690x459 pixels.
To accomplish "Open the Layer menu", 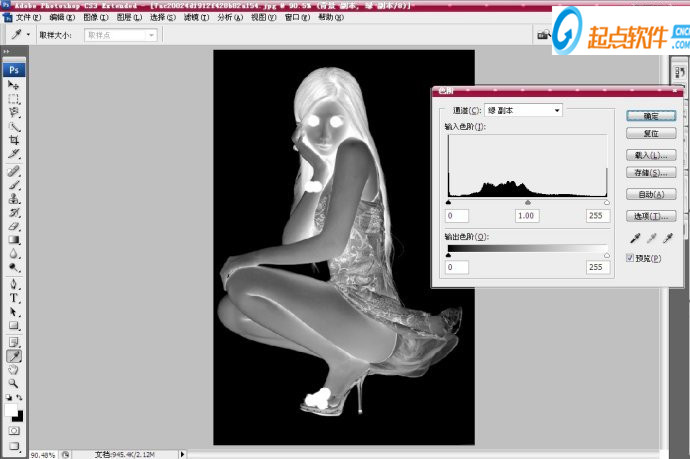I will coord(129,17).
